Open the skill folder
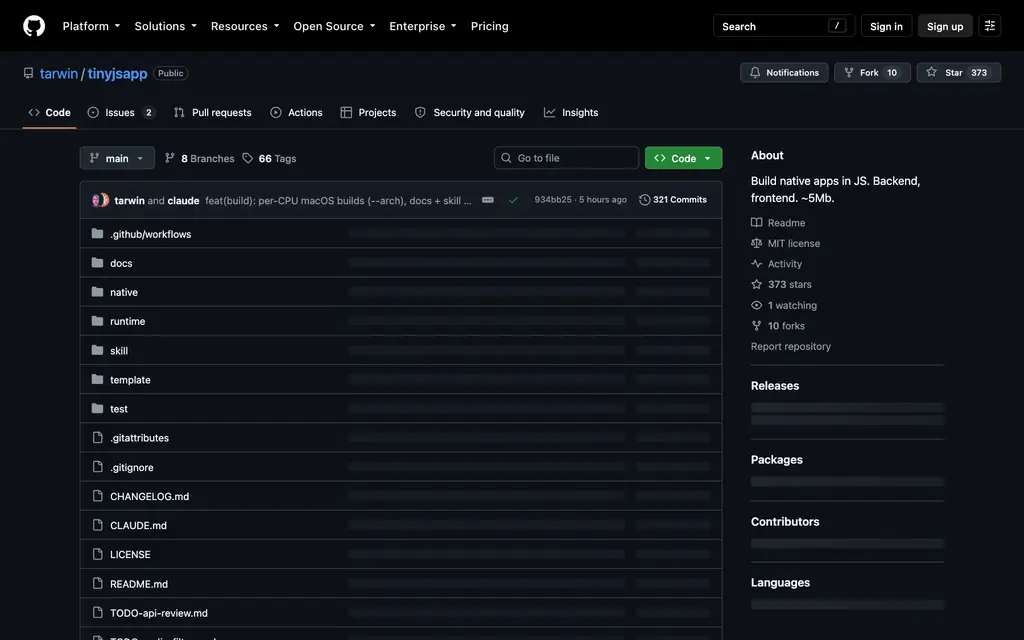Viewport: 1024px width, 640px height. [x=119, y=351]
